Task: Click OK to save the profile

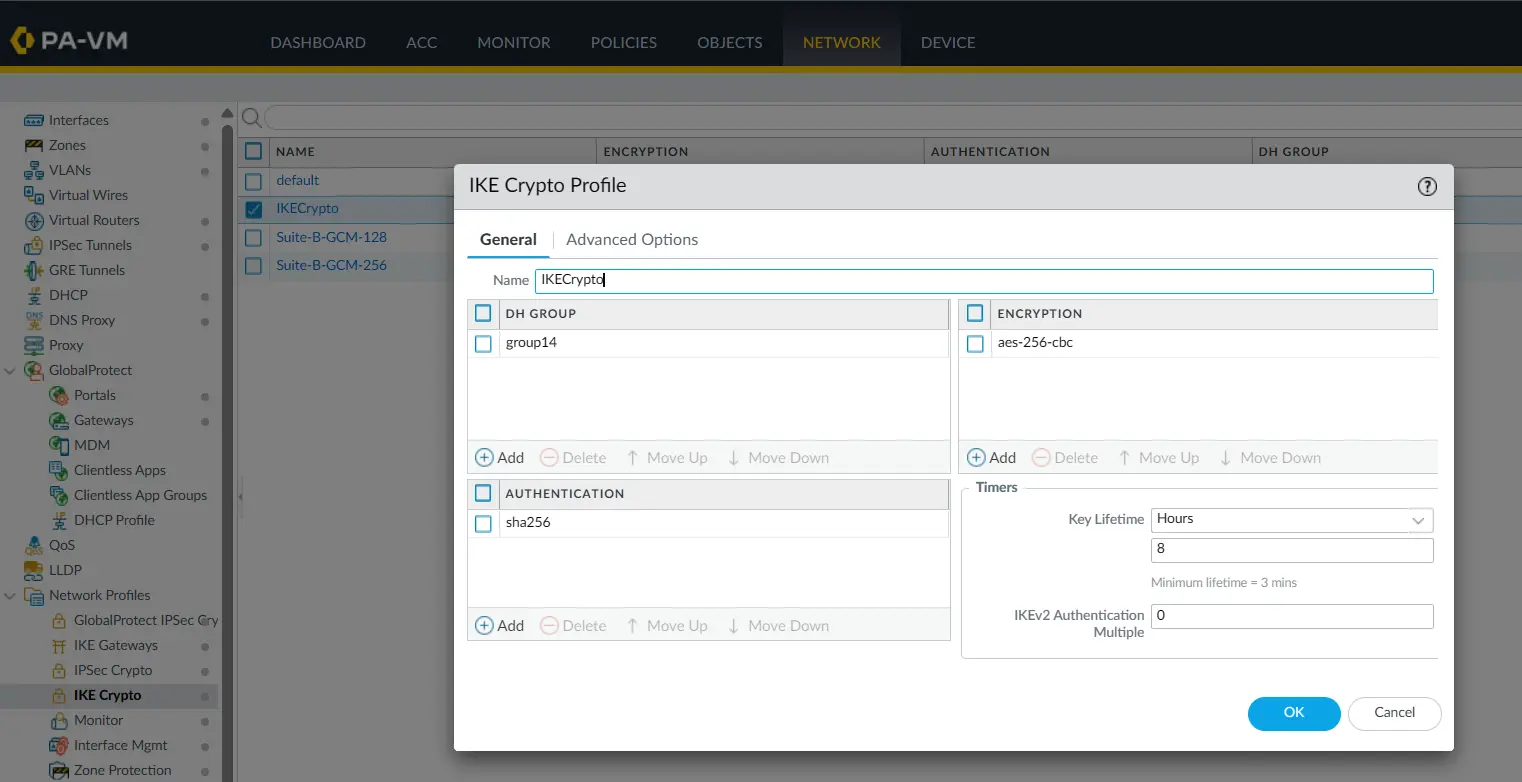Action: coord(1294,713)
